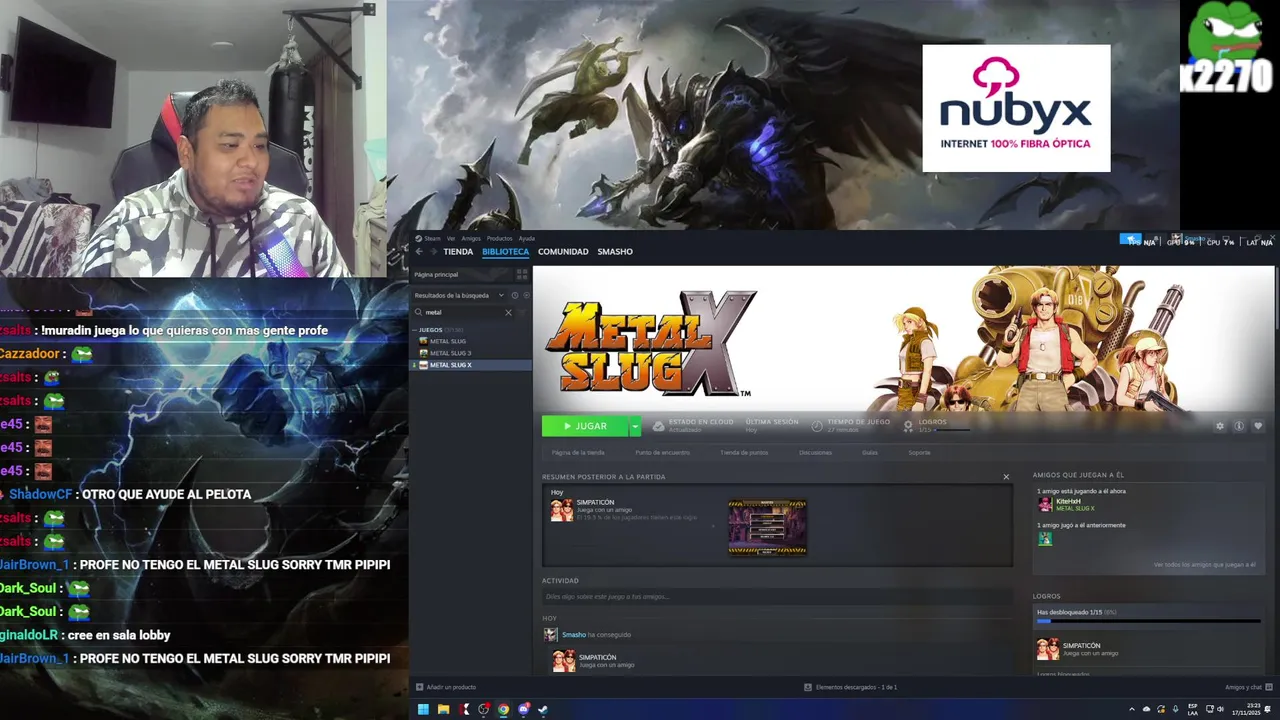
Task: Open Guías link
Action: (x=870, y=453)
